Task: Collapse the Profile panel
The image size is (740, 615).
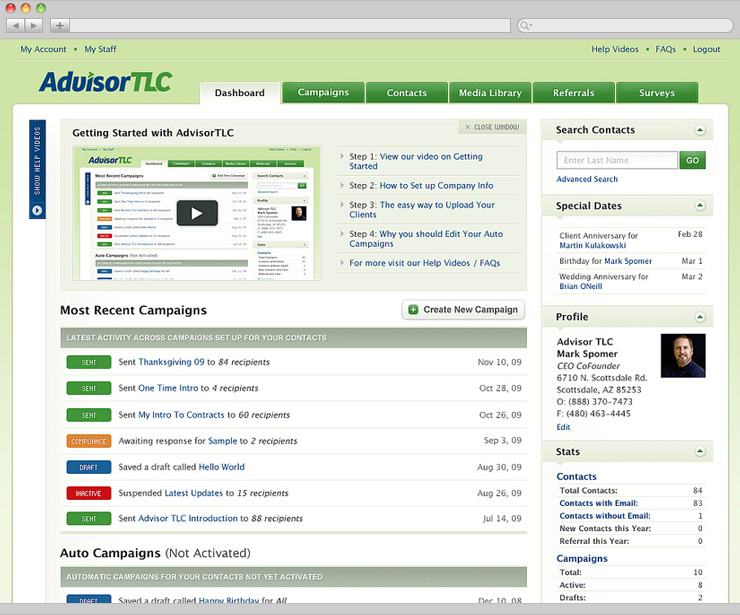Action: point(700,317)
